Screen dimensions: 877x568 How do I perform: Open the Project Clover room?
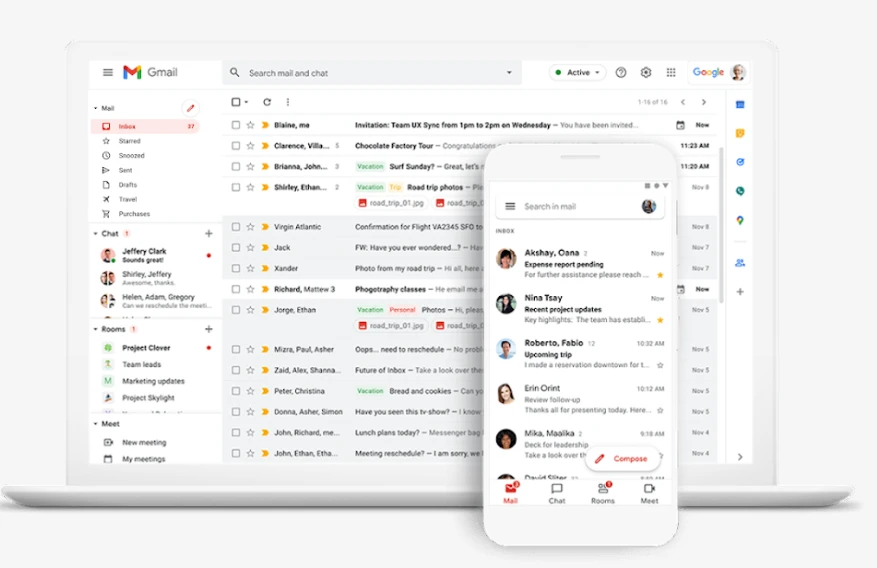146,348
